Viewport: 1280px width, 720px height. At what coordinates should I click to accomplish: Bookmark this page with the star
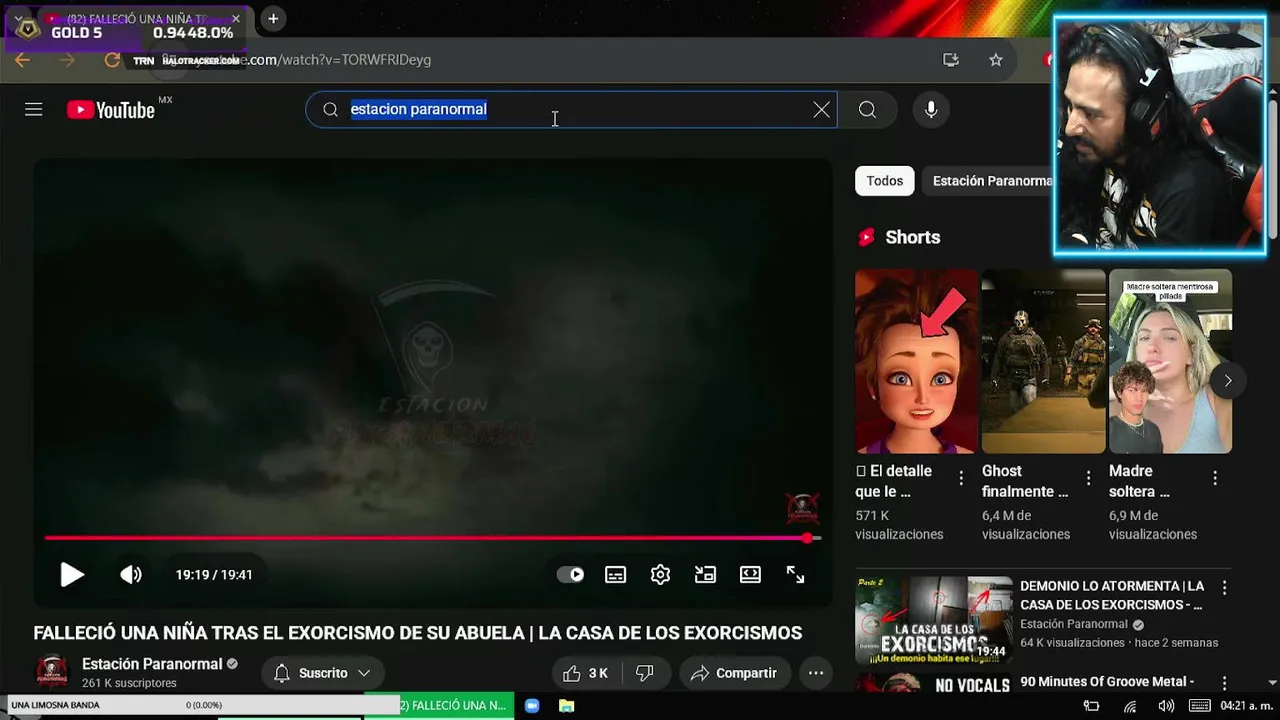click(x=995, y=60)
